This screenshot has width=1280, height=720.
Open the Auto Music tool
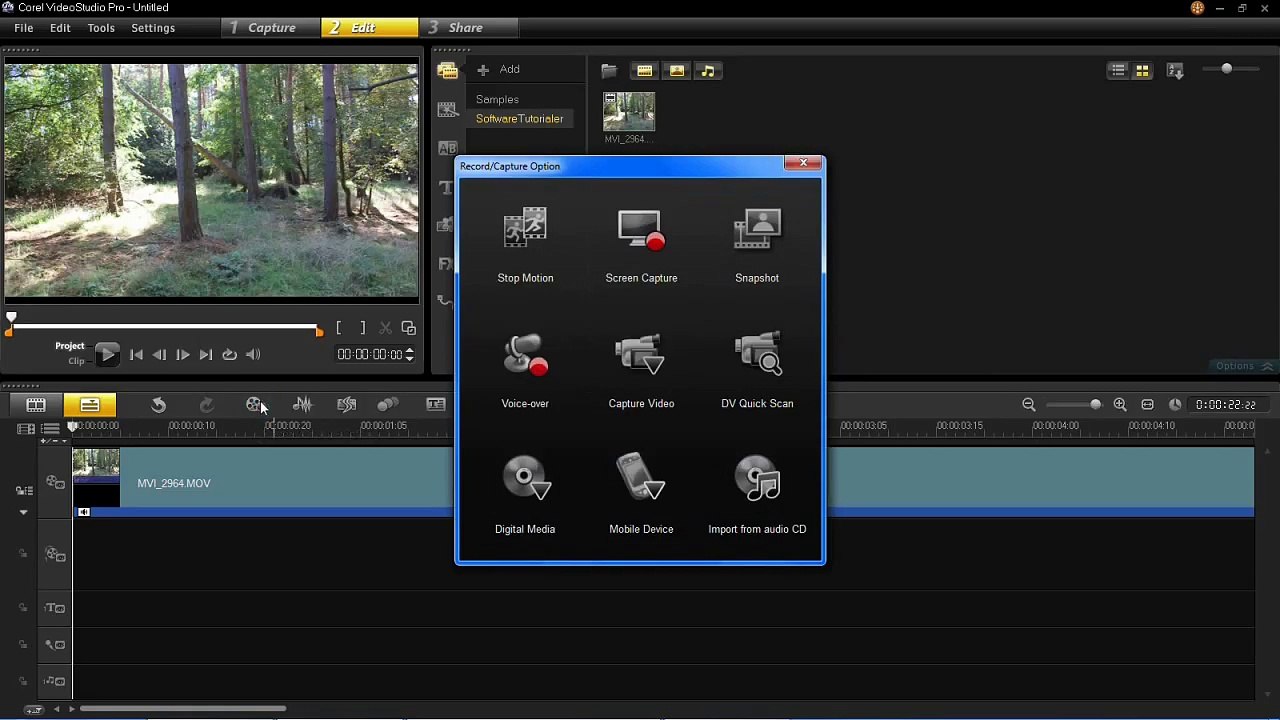click(x=346, y=405)
